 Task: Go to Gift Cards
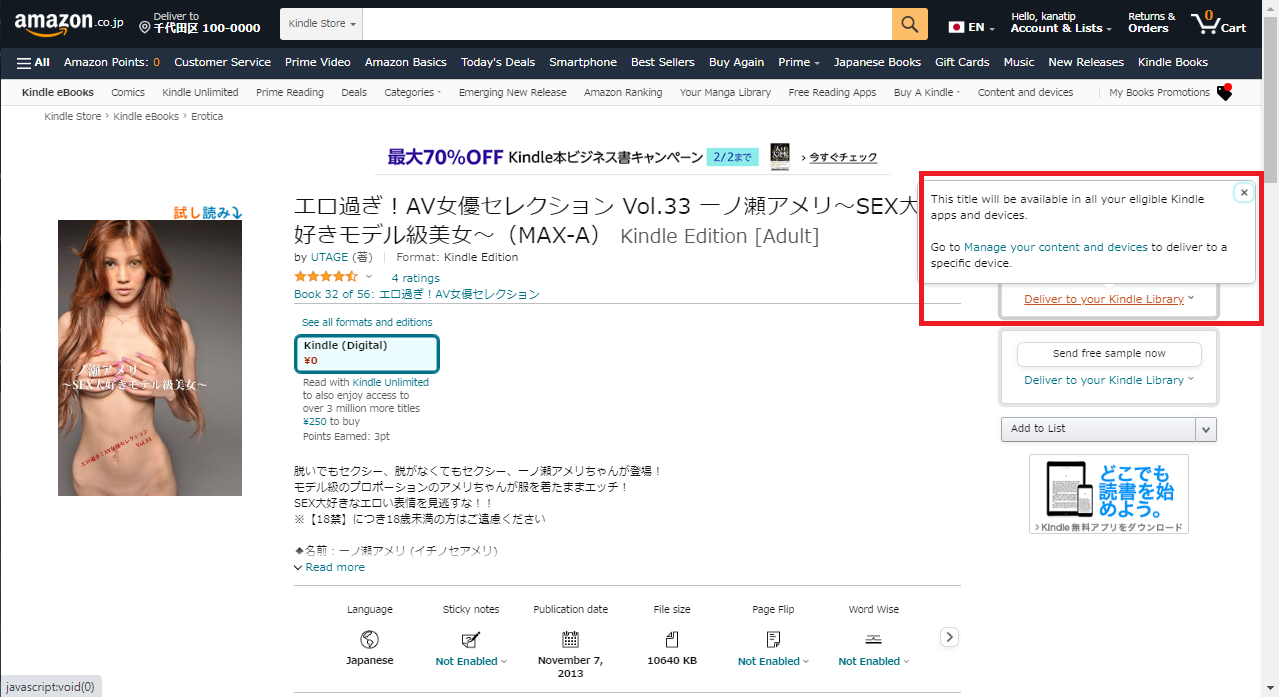pyautogui.click(x=962, y=62)
